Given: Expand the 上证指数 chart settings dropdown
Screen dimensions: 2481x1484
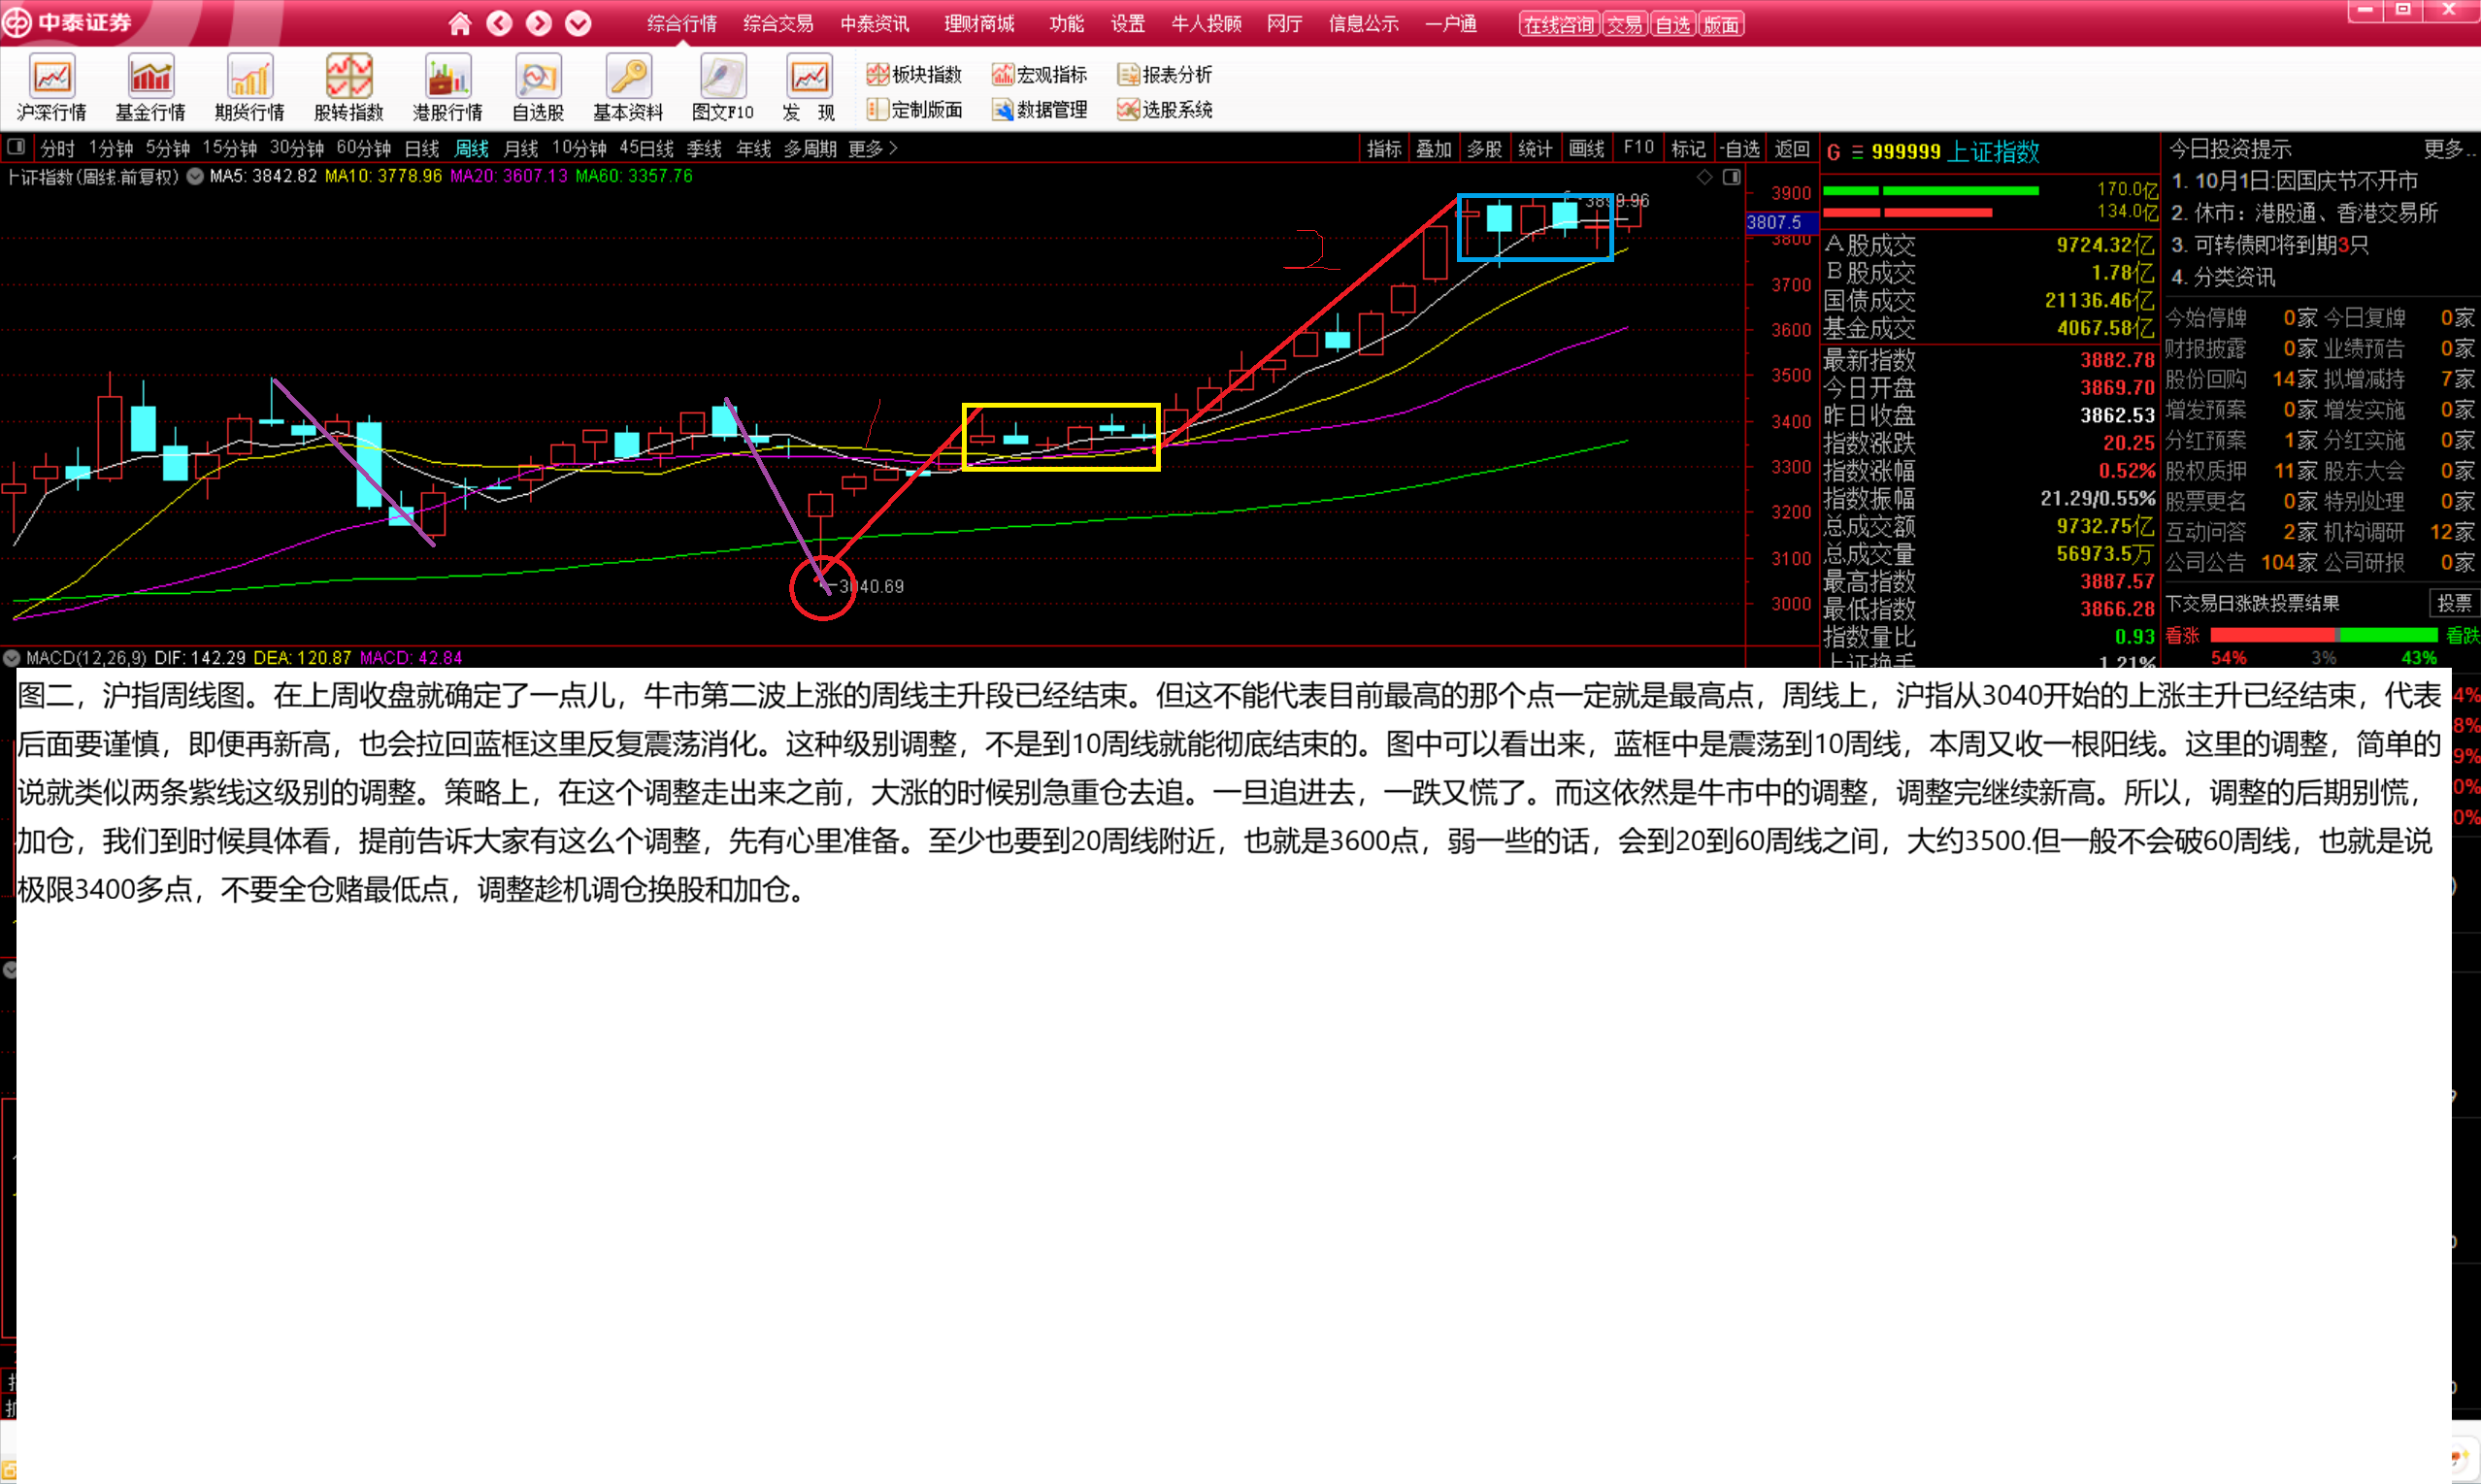Looking at the screenshot, I should click(x=196, y=177).
